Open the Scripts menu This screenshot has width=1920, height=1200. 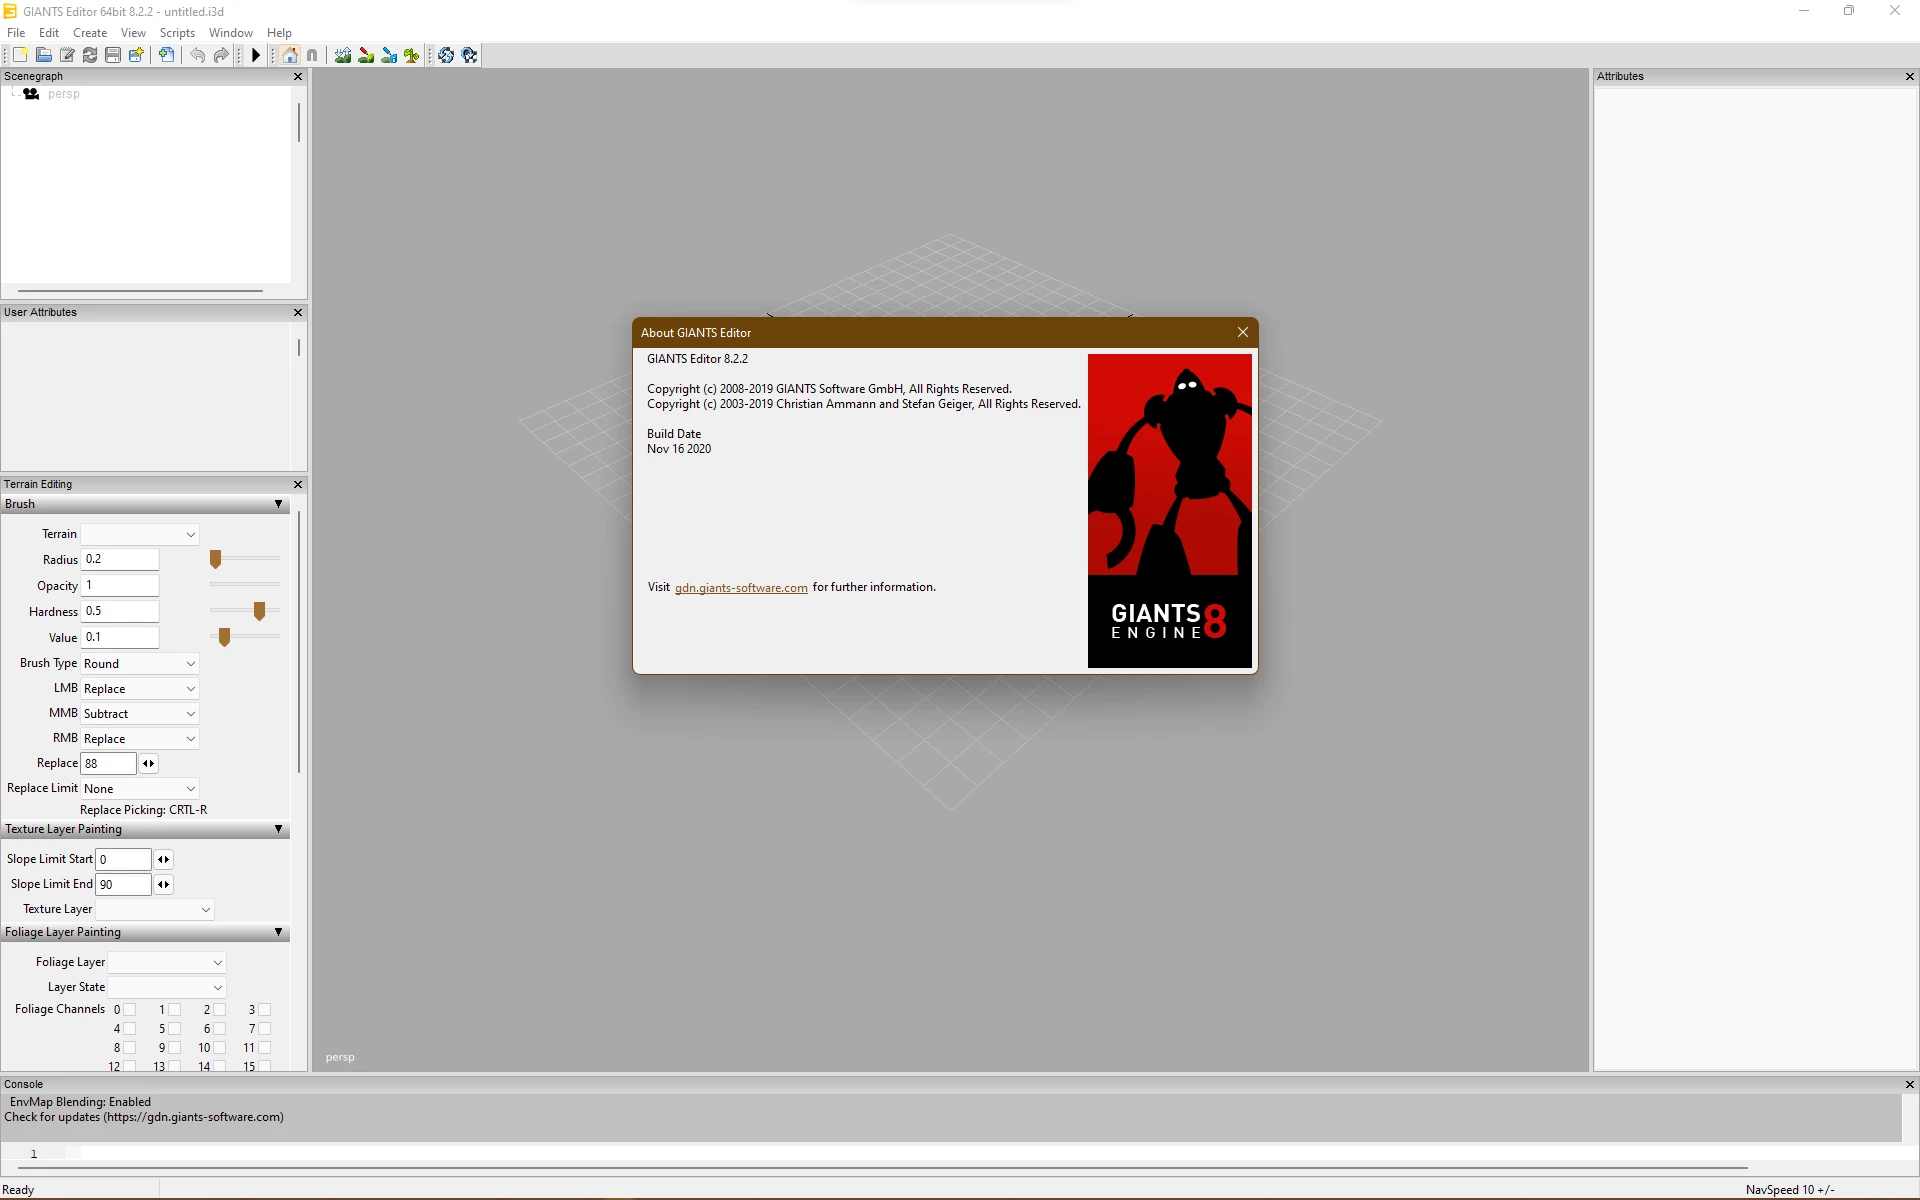177,33
